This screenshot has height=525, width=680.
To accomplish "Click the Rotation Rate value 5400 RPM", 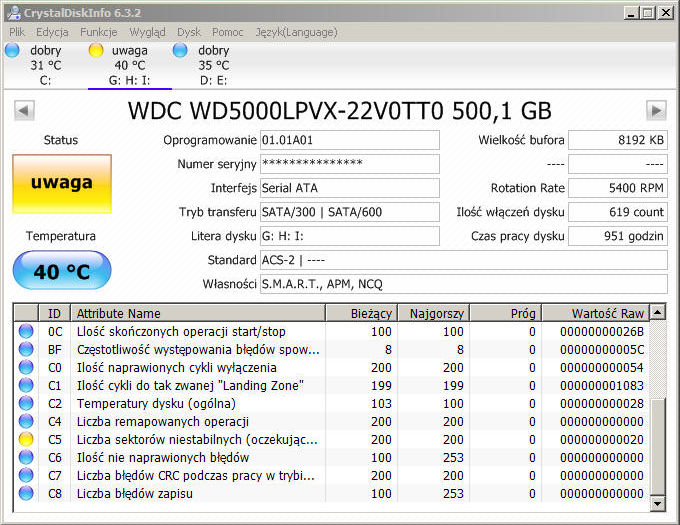I will [618, 188].
